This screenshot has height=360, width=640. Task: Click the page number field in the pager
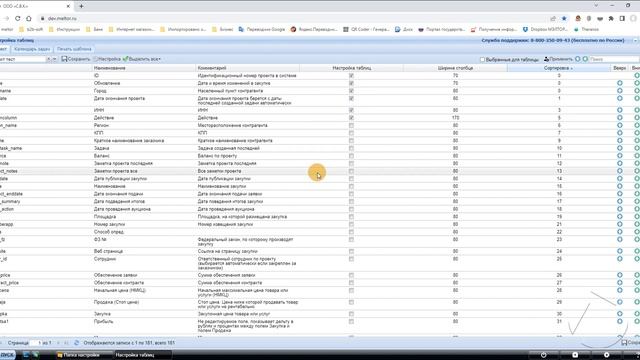(37, 343)
